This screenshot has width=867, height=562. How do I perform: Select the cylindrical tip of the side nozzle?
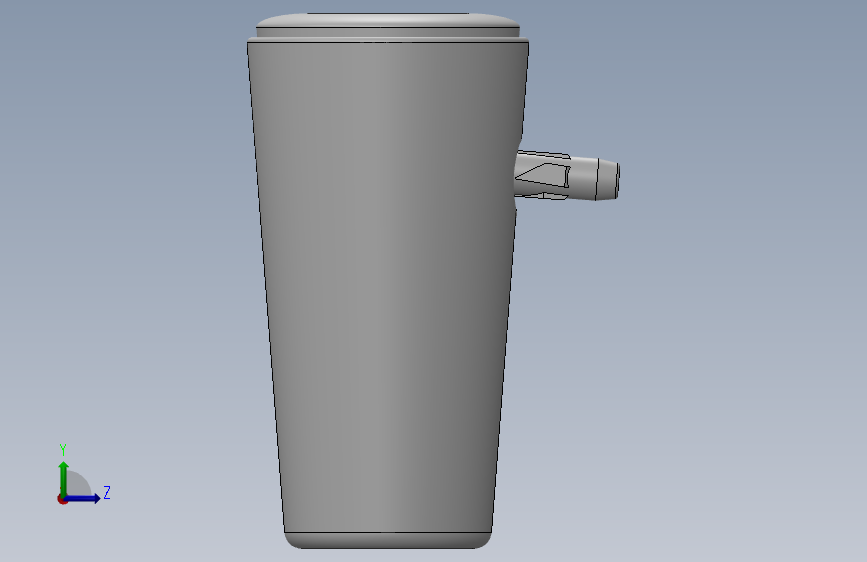click(608, 179)
